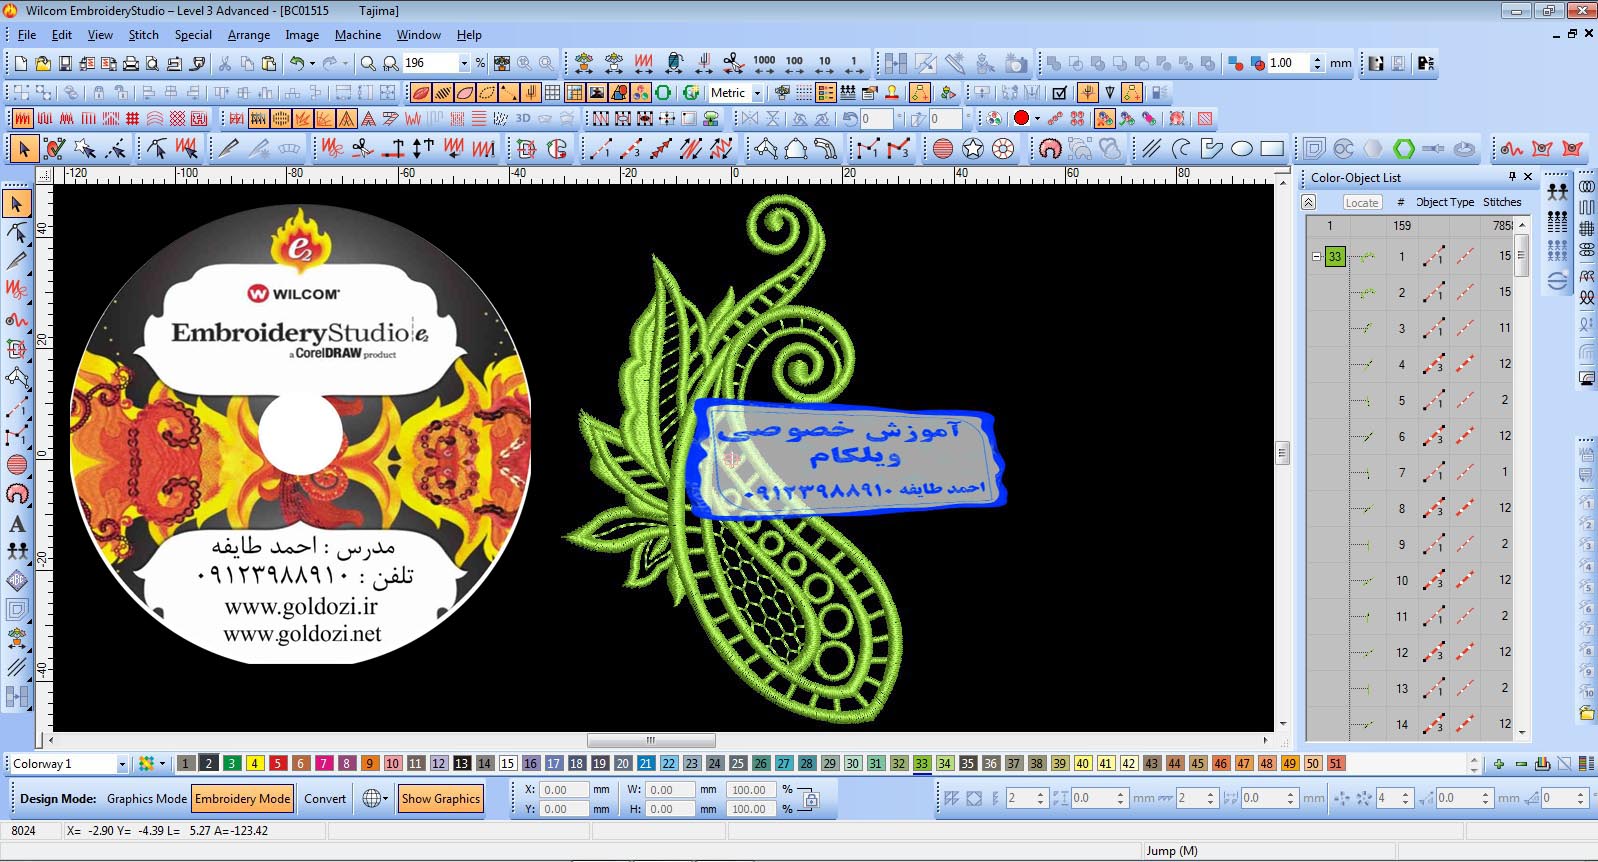Pick color swatch 3 in the palette
This screenshot has width=1598, height=862.
tap(232, 764)
